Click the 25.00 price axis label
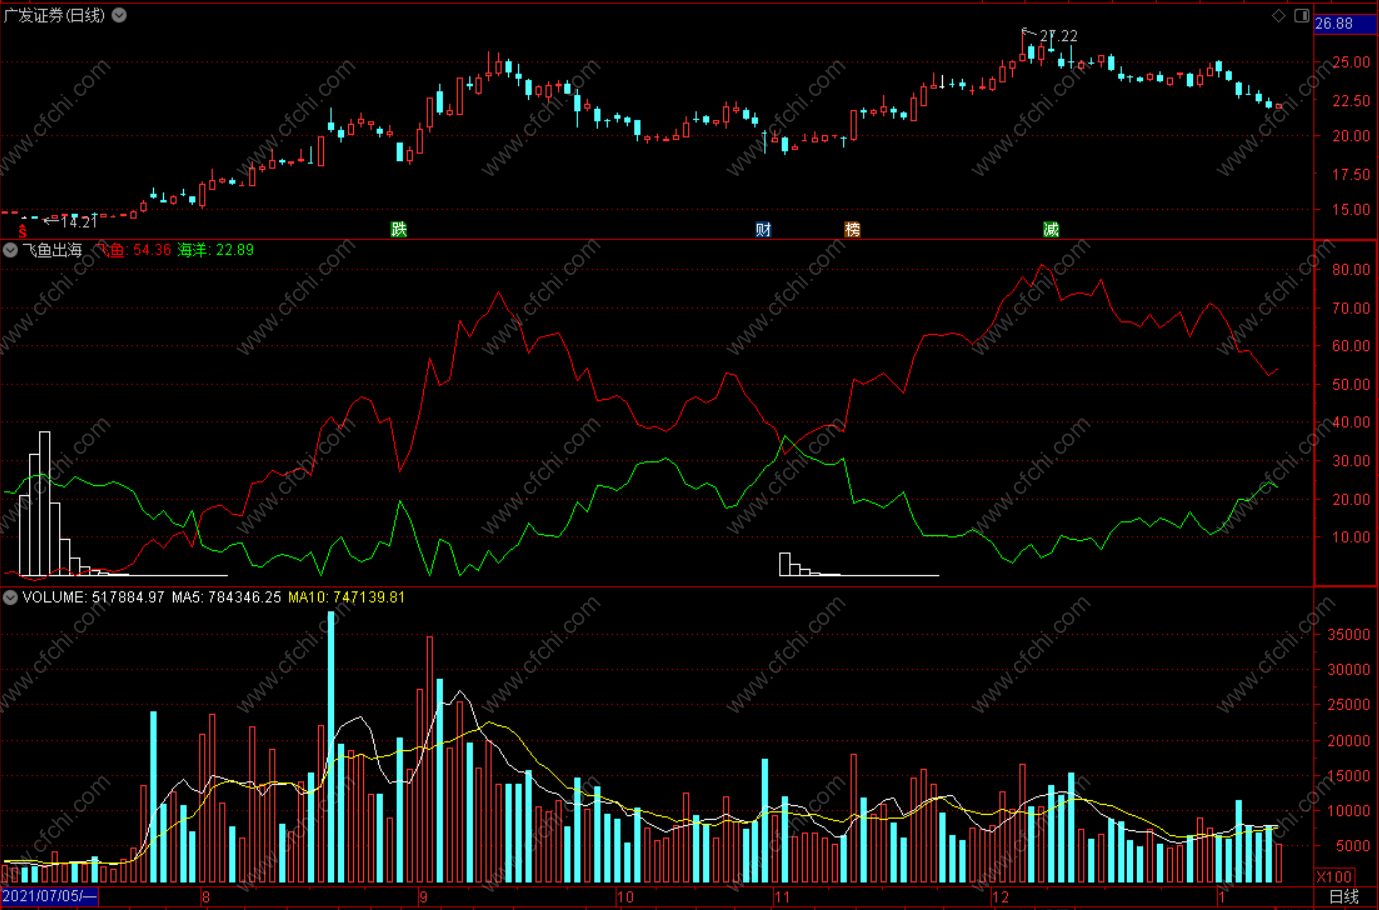Image resolution: width=1379 pixels, height=910 pixels. [x=1351, y=62]
